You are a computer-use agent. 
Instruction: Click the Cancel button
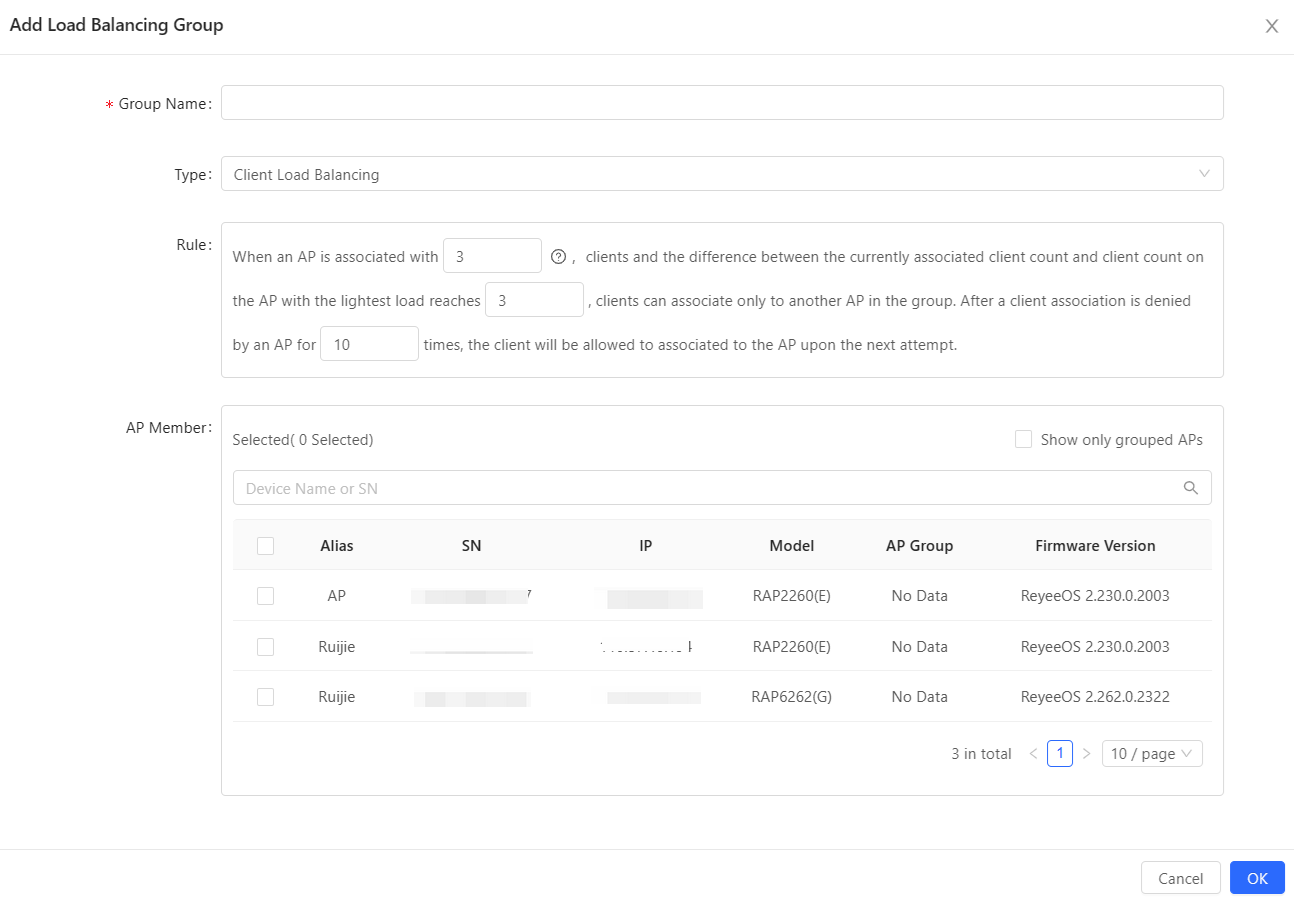tap(1180, 878)
